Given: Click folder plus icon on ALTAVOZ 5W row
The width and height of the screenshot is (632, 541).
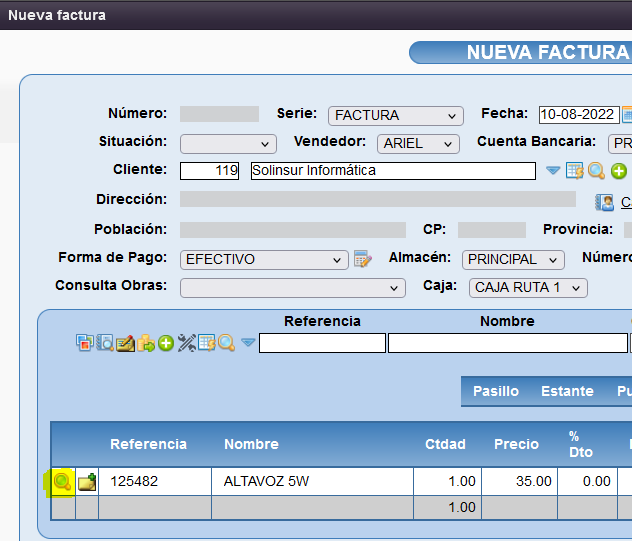Looking at the screenshot, I should click(87, 482).
